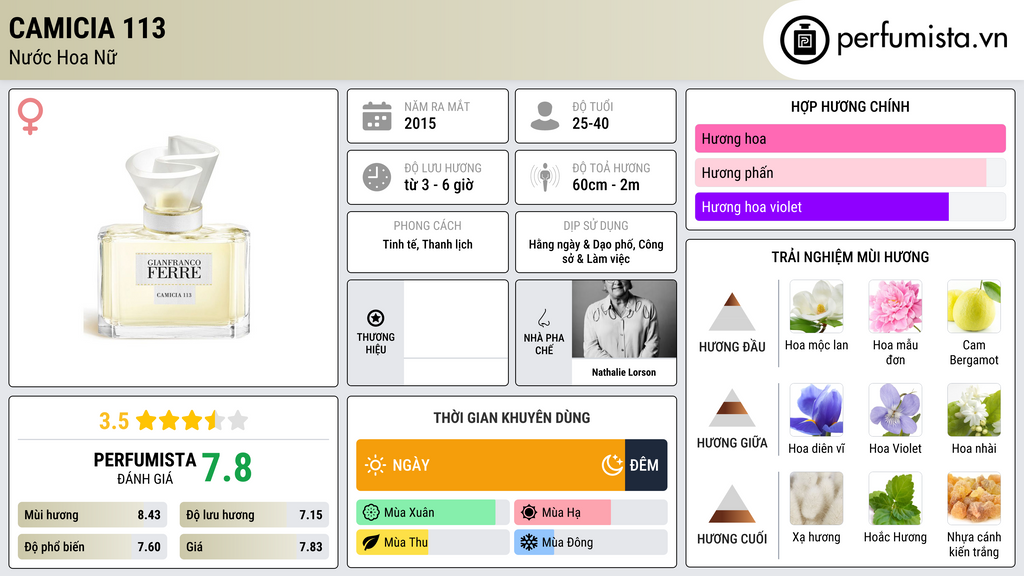
Task: Click the Mùi hương 8.43 score bar
Action: coord(92,515)
